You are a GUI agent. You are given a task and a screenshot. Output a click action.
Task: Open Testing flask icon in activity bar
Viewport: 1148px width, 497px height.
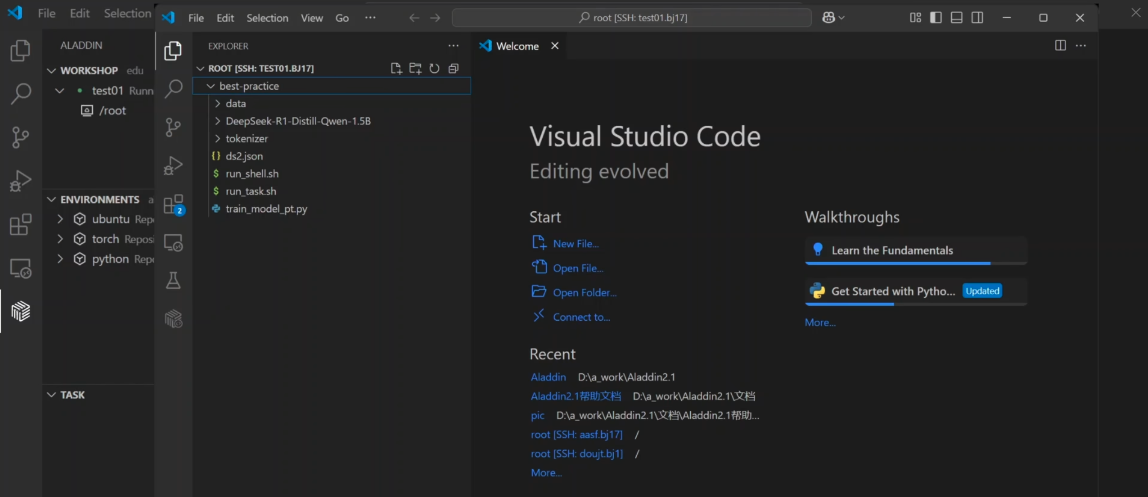pos(174,280)
